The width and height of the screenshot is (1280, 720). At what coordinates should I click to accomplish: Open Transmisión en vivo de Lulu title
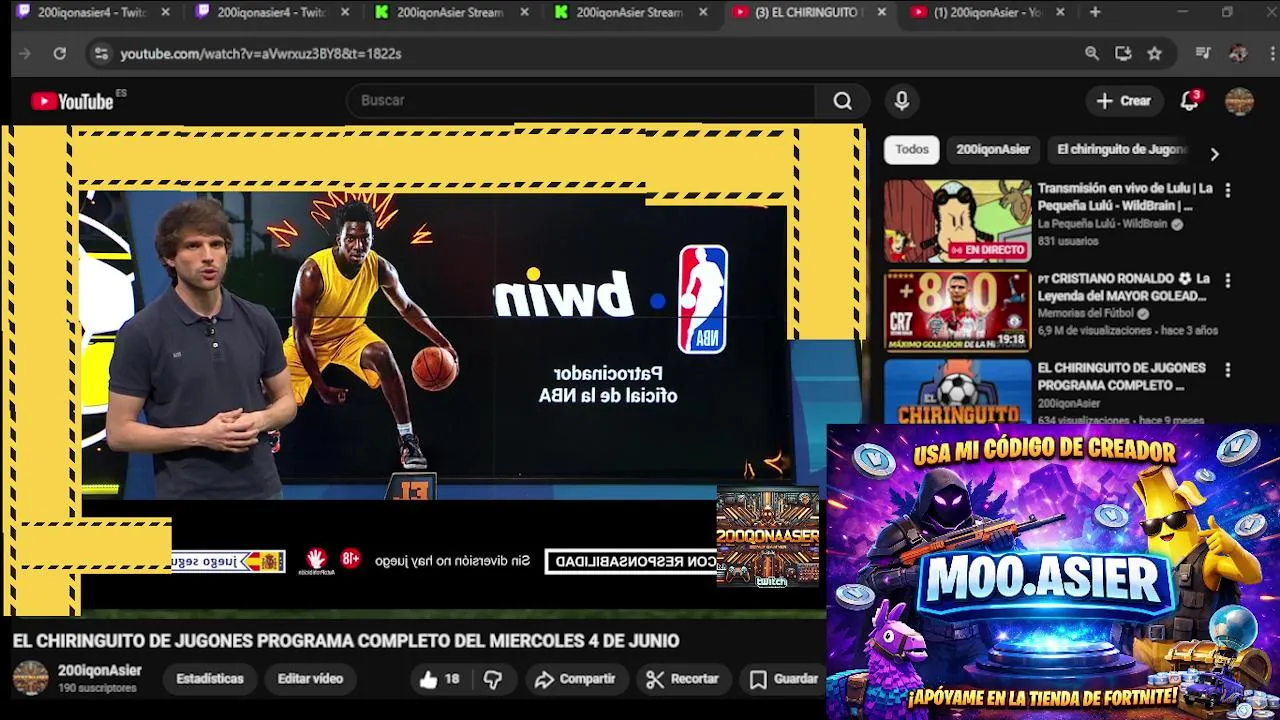[1125, 197]
